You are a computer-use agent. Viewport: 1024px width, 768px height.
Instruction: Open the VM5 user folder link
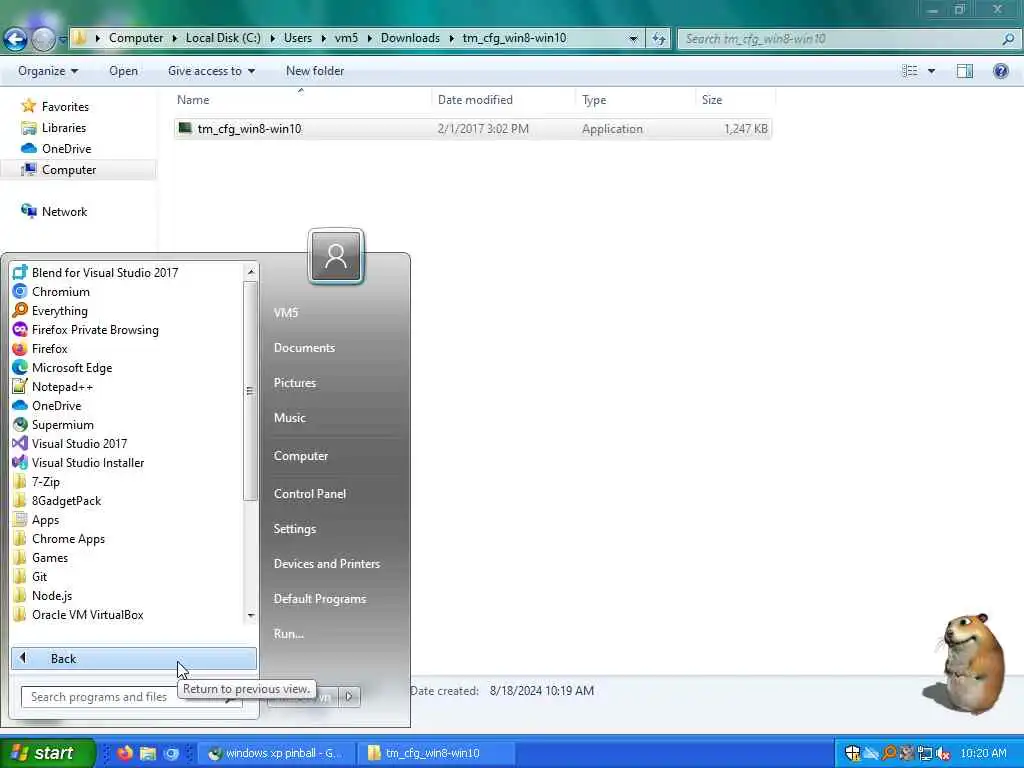[285, 312]
